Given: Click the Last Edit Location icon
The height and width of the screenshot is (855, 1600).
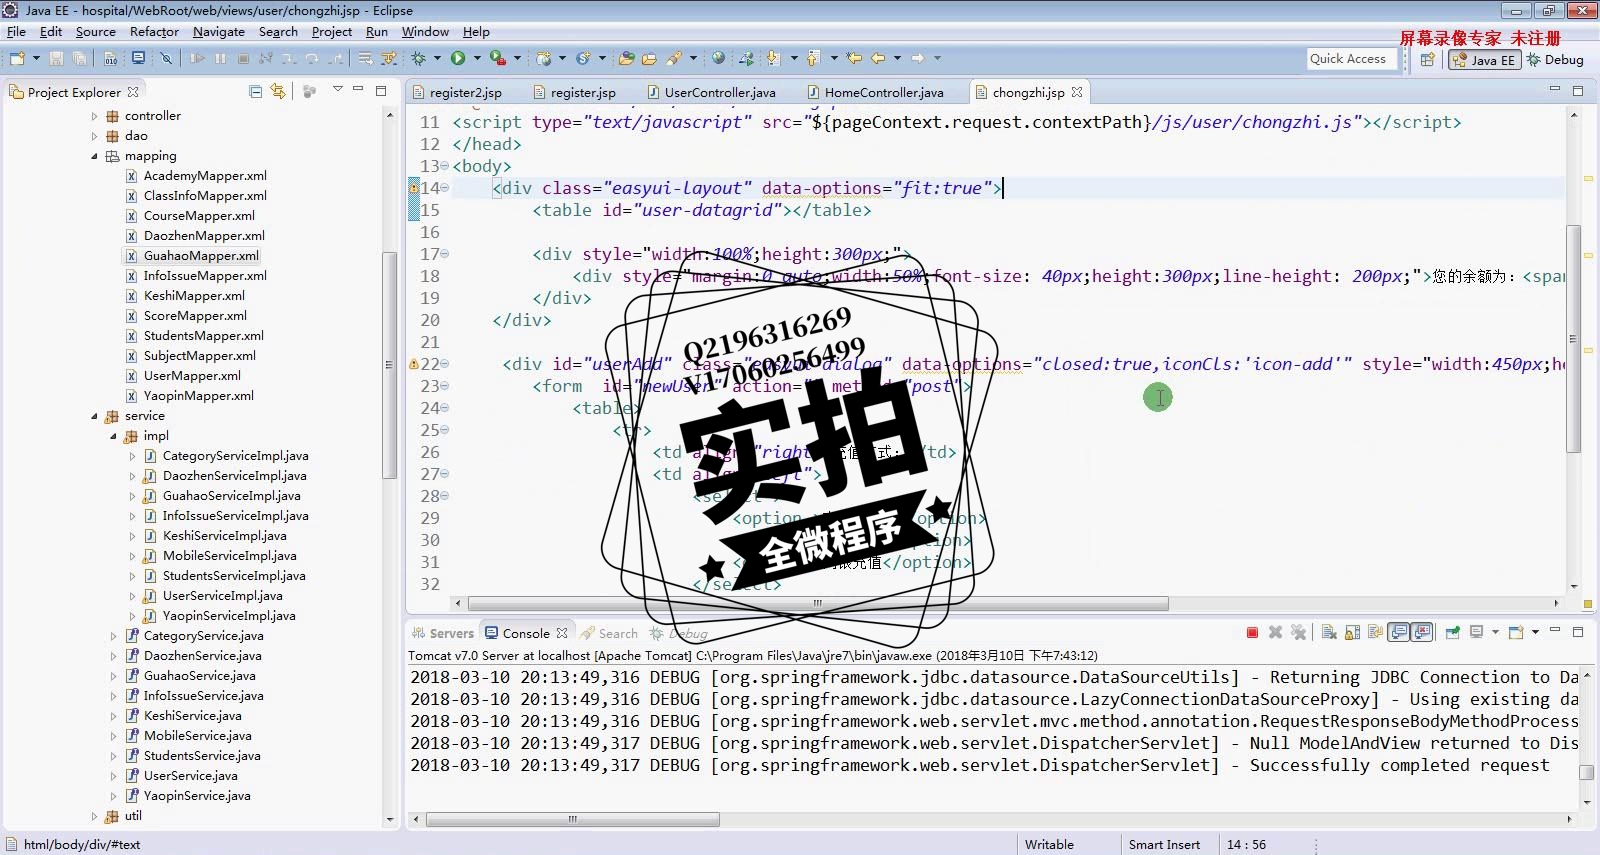Looking at the screenshot, I should click(853, 58).
